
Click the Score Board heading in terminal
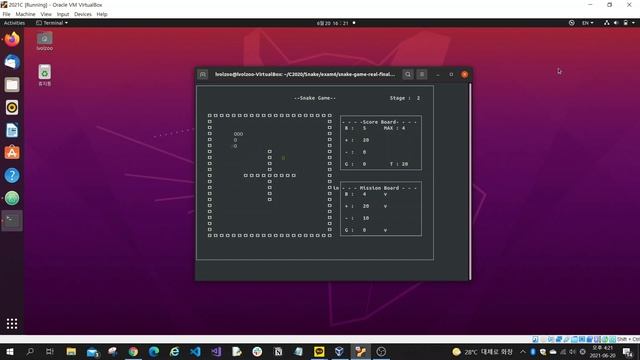[x=380, y=122]
